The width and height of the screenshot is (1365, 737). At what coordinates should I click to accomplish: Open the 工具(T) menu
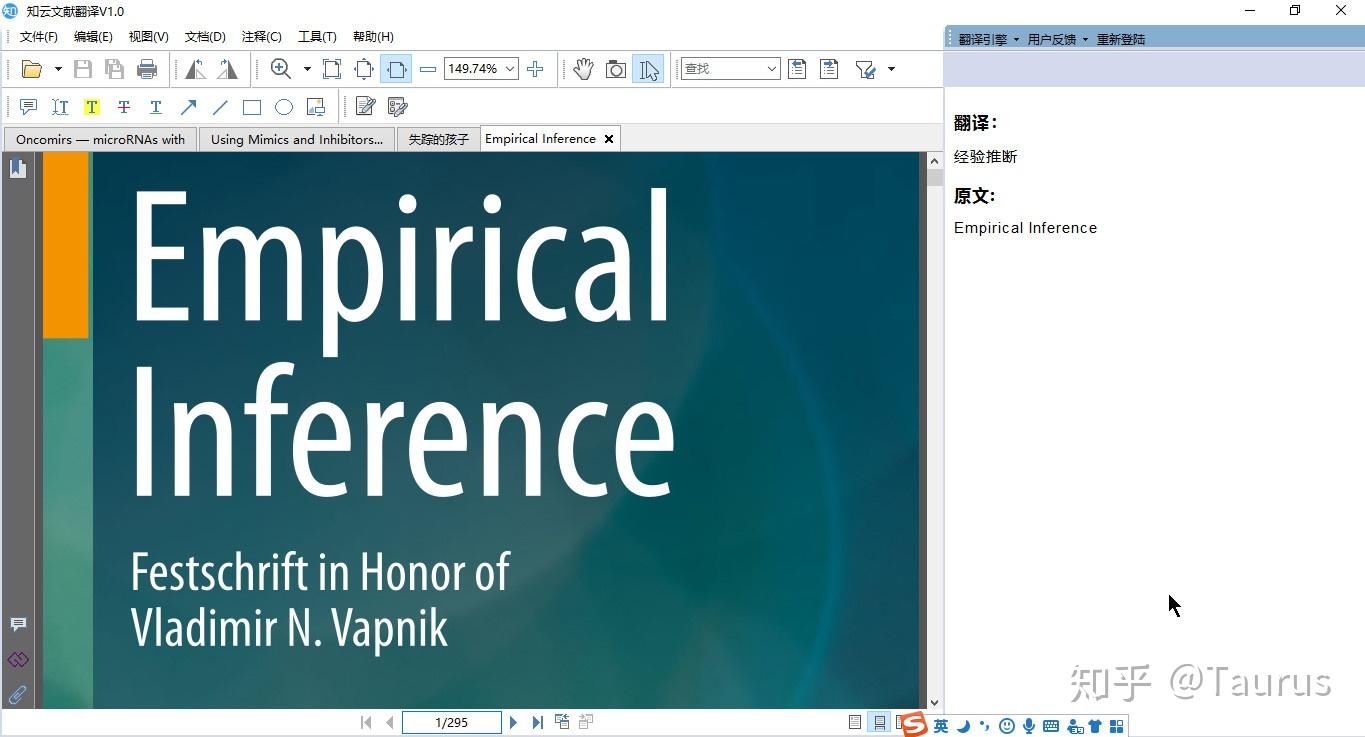[317, 36]
